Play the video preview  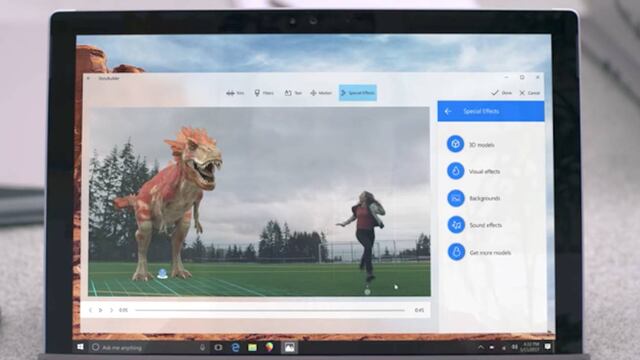pyautogui.click(x=100, y=310)
